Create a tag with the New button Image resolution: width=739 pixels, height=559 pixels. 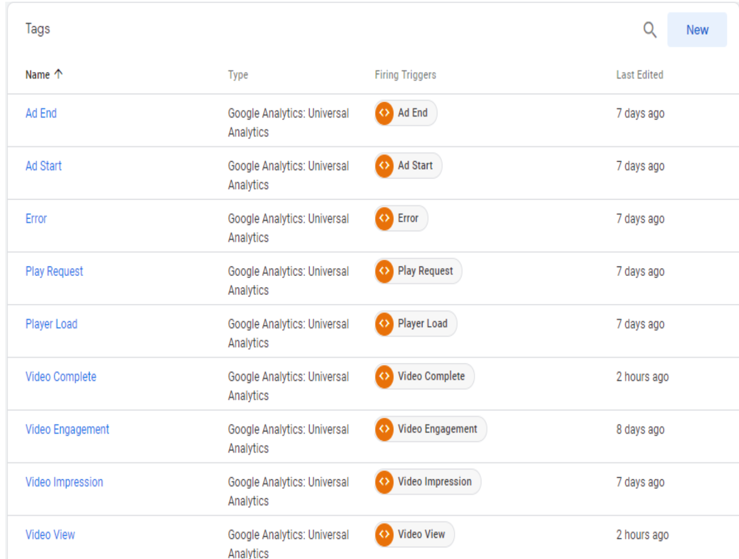(x=697, y=30)
